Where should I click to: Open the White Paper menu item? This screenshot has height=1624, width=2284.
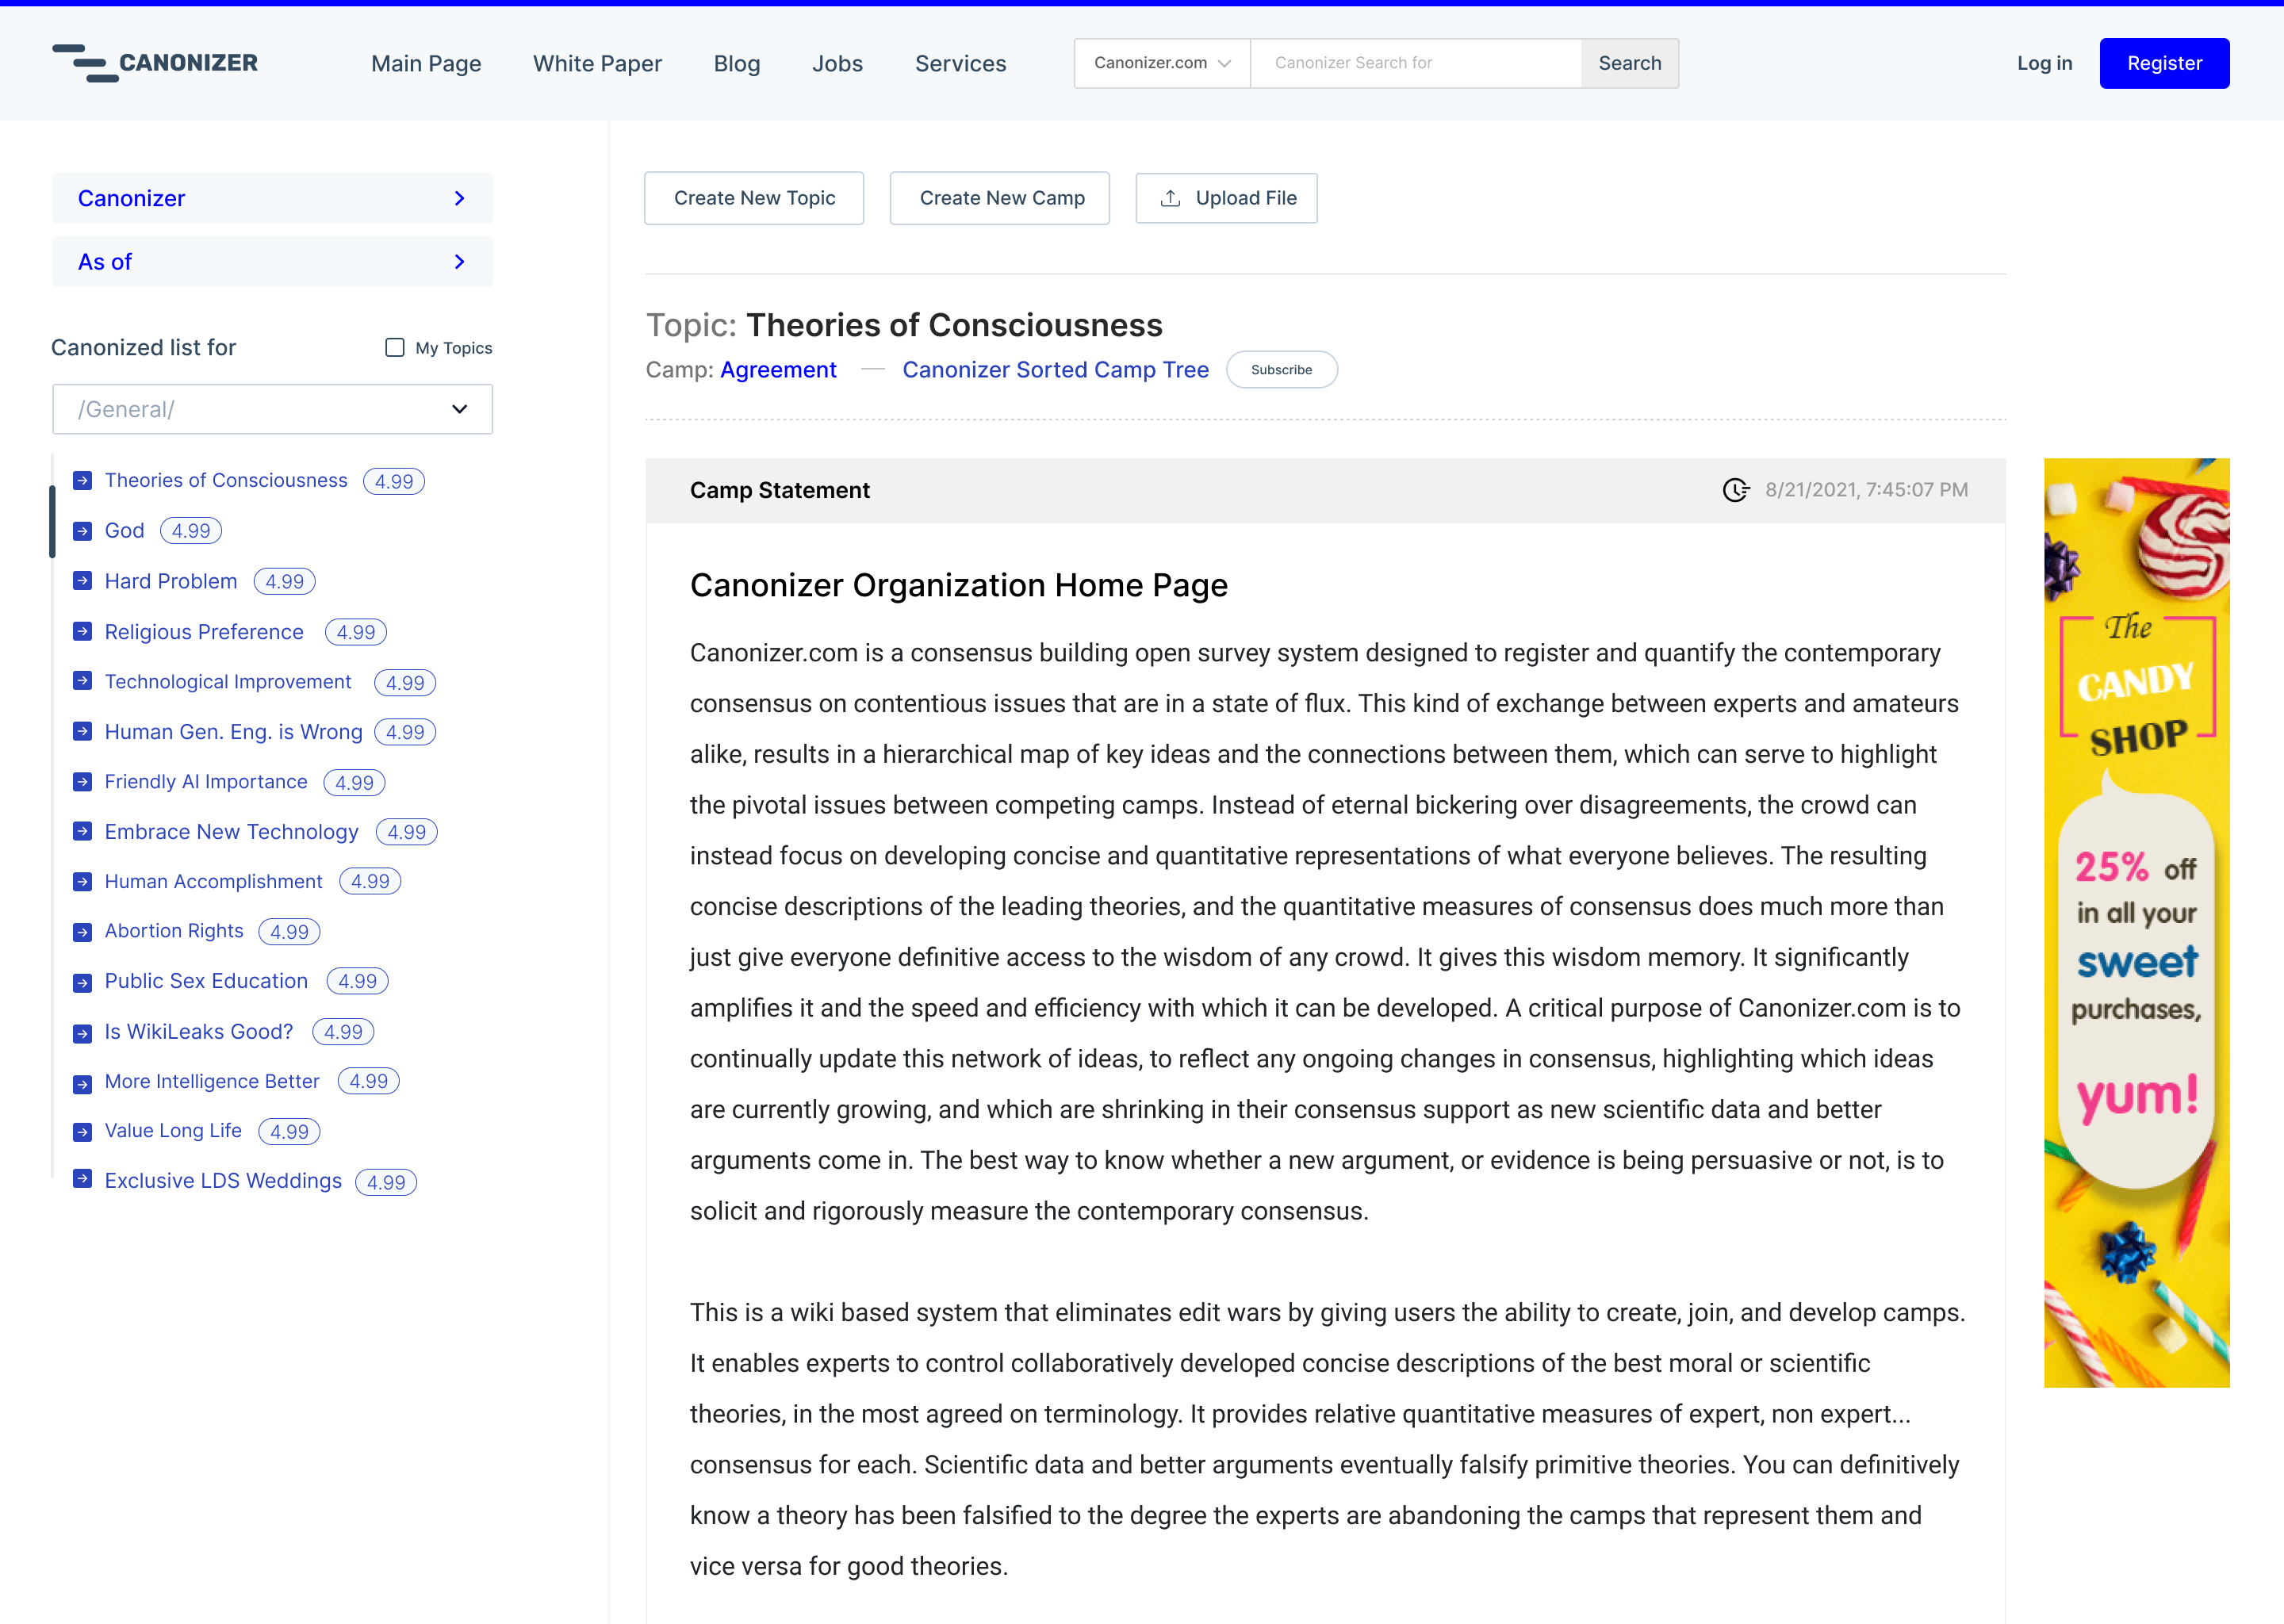pyautogui.click(x=597, y=63)
